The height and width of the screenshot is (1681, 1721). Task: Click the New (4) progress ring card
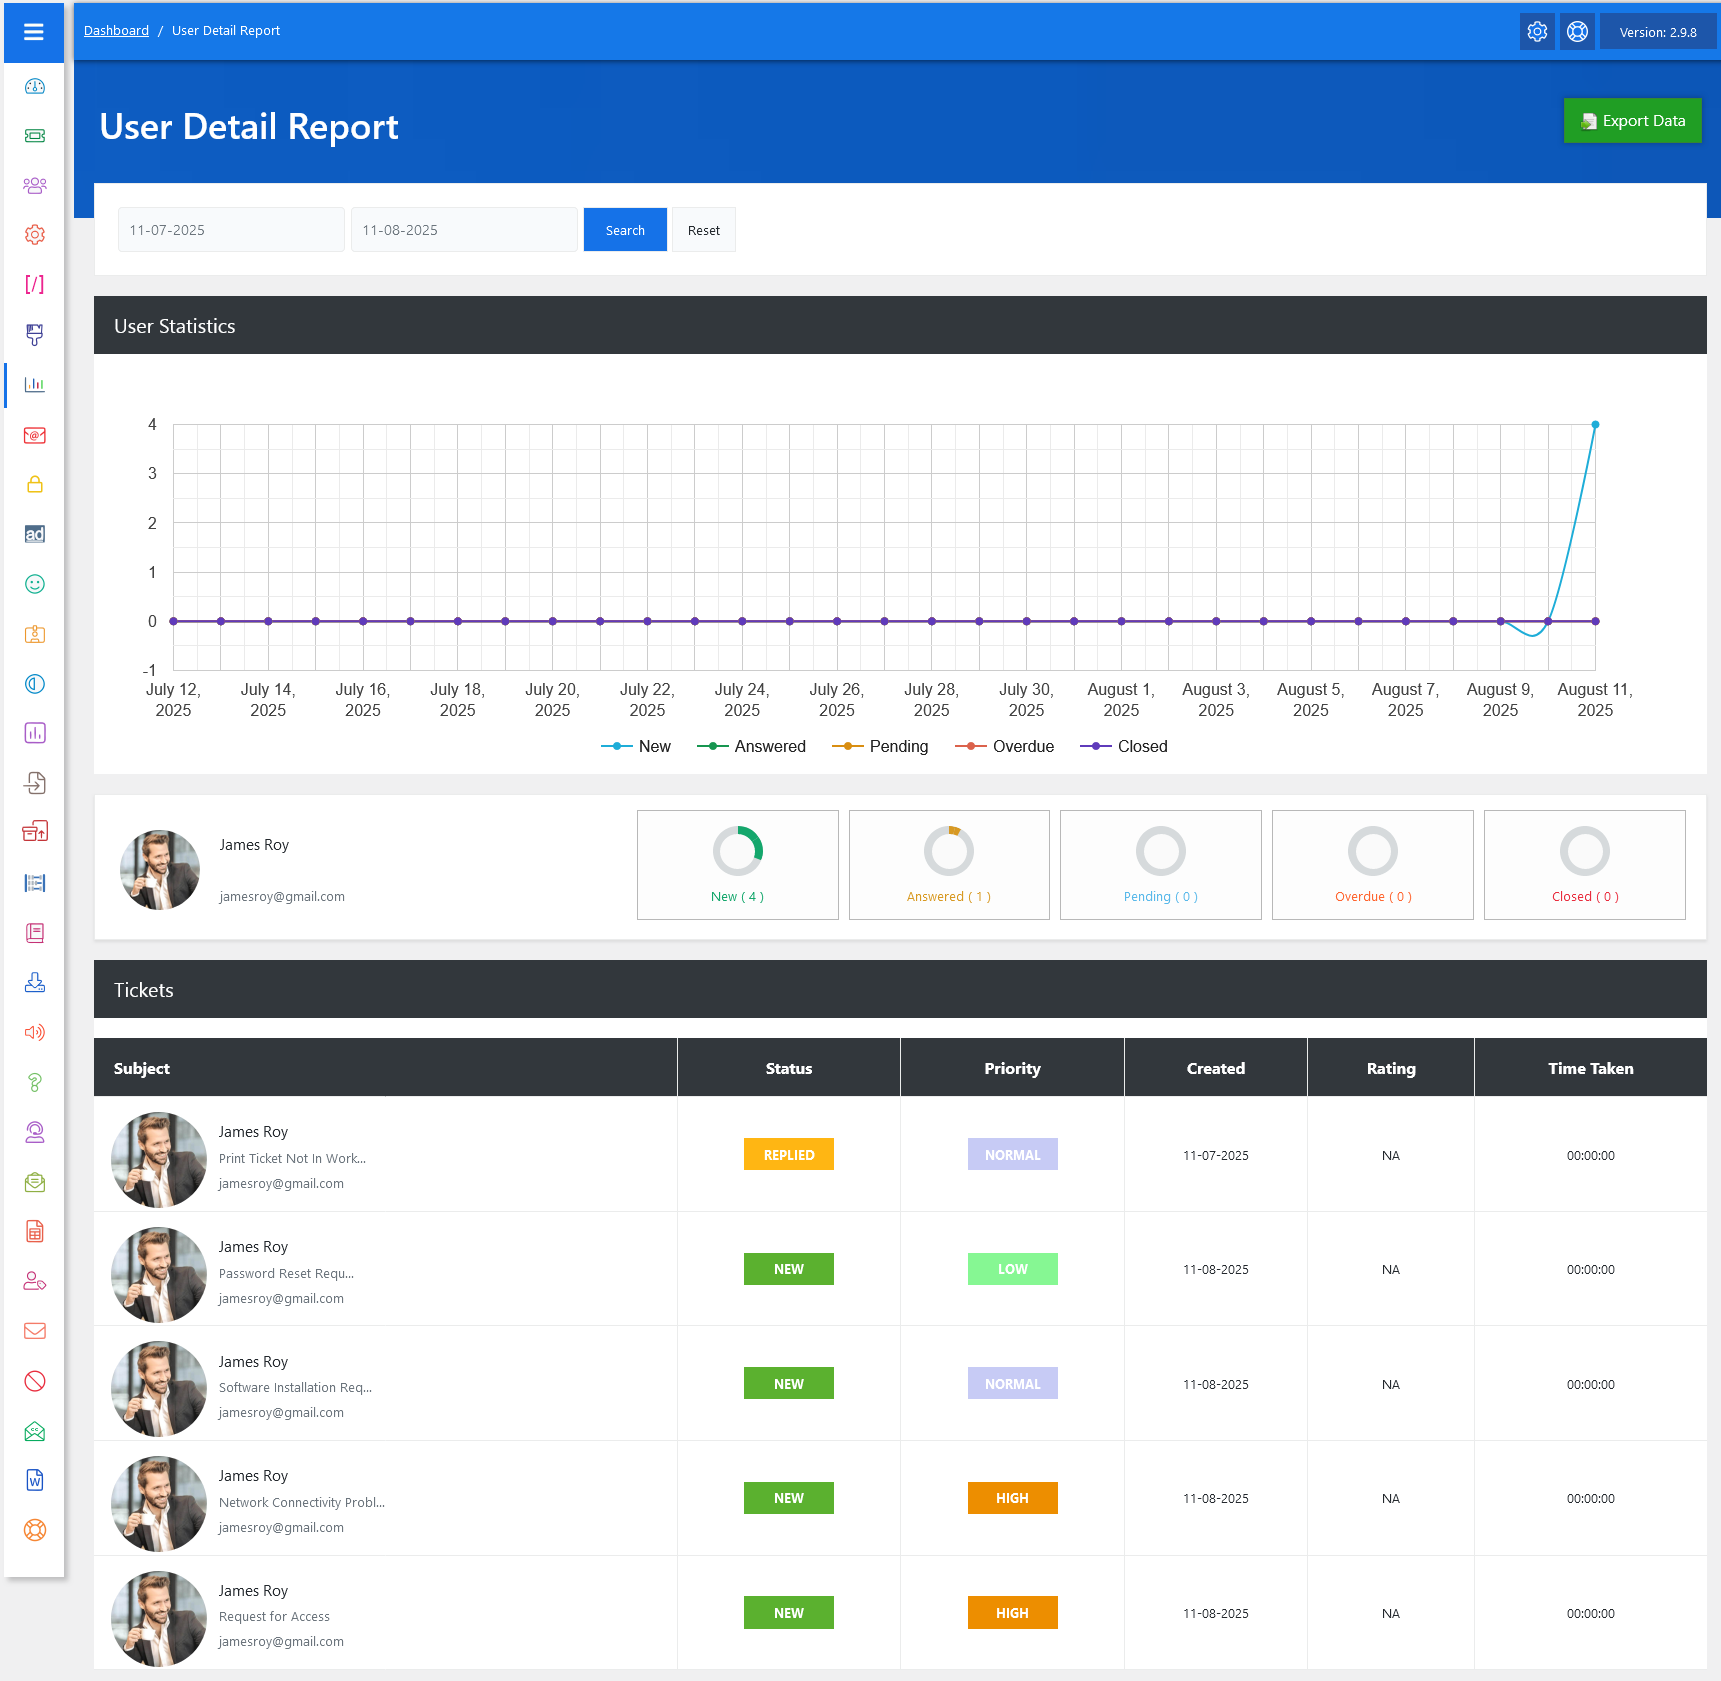(x=738, y=865)
